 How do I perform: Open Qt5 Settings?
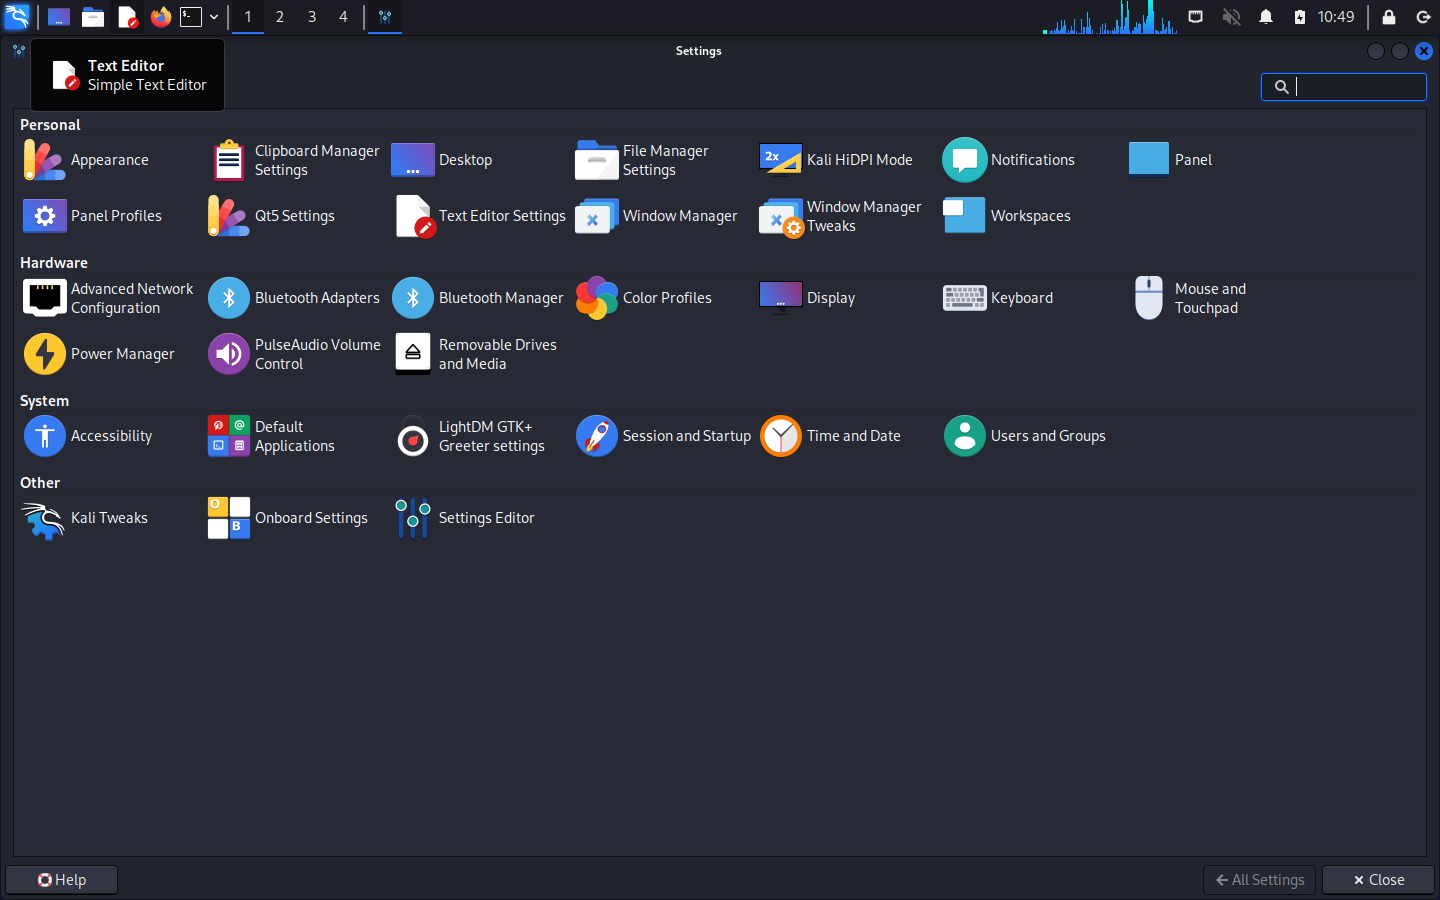point(271,216)
